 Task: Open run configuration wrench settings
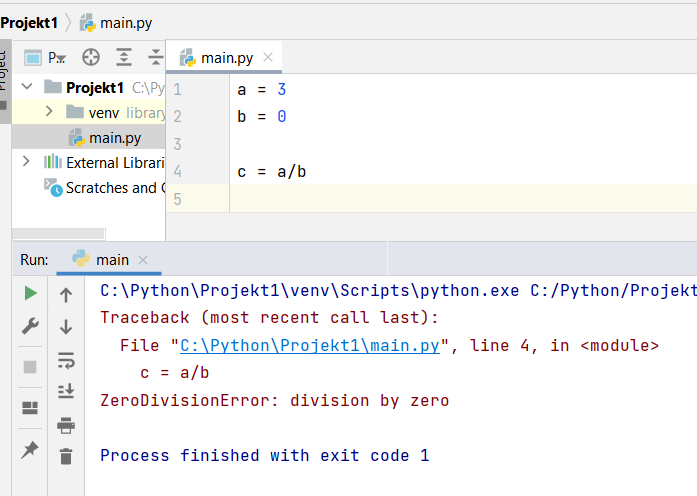[x=30, y=327]
